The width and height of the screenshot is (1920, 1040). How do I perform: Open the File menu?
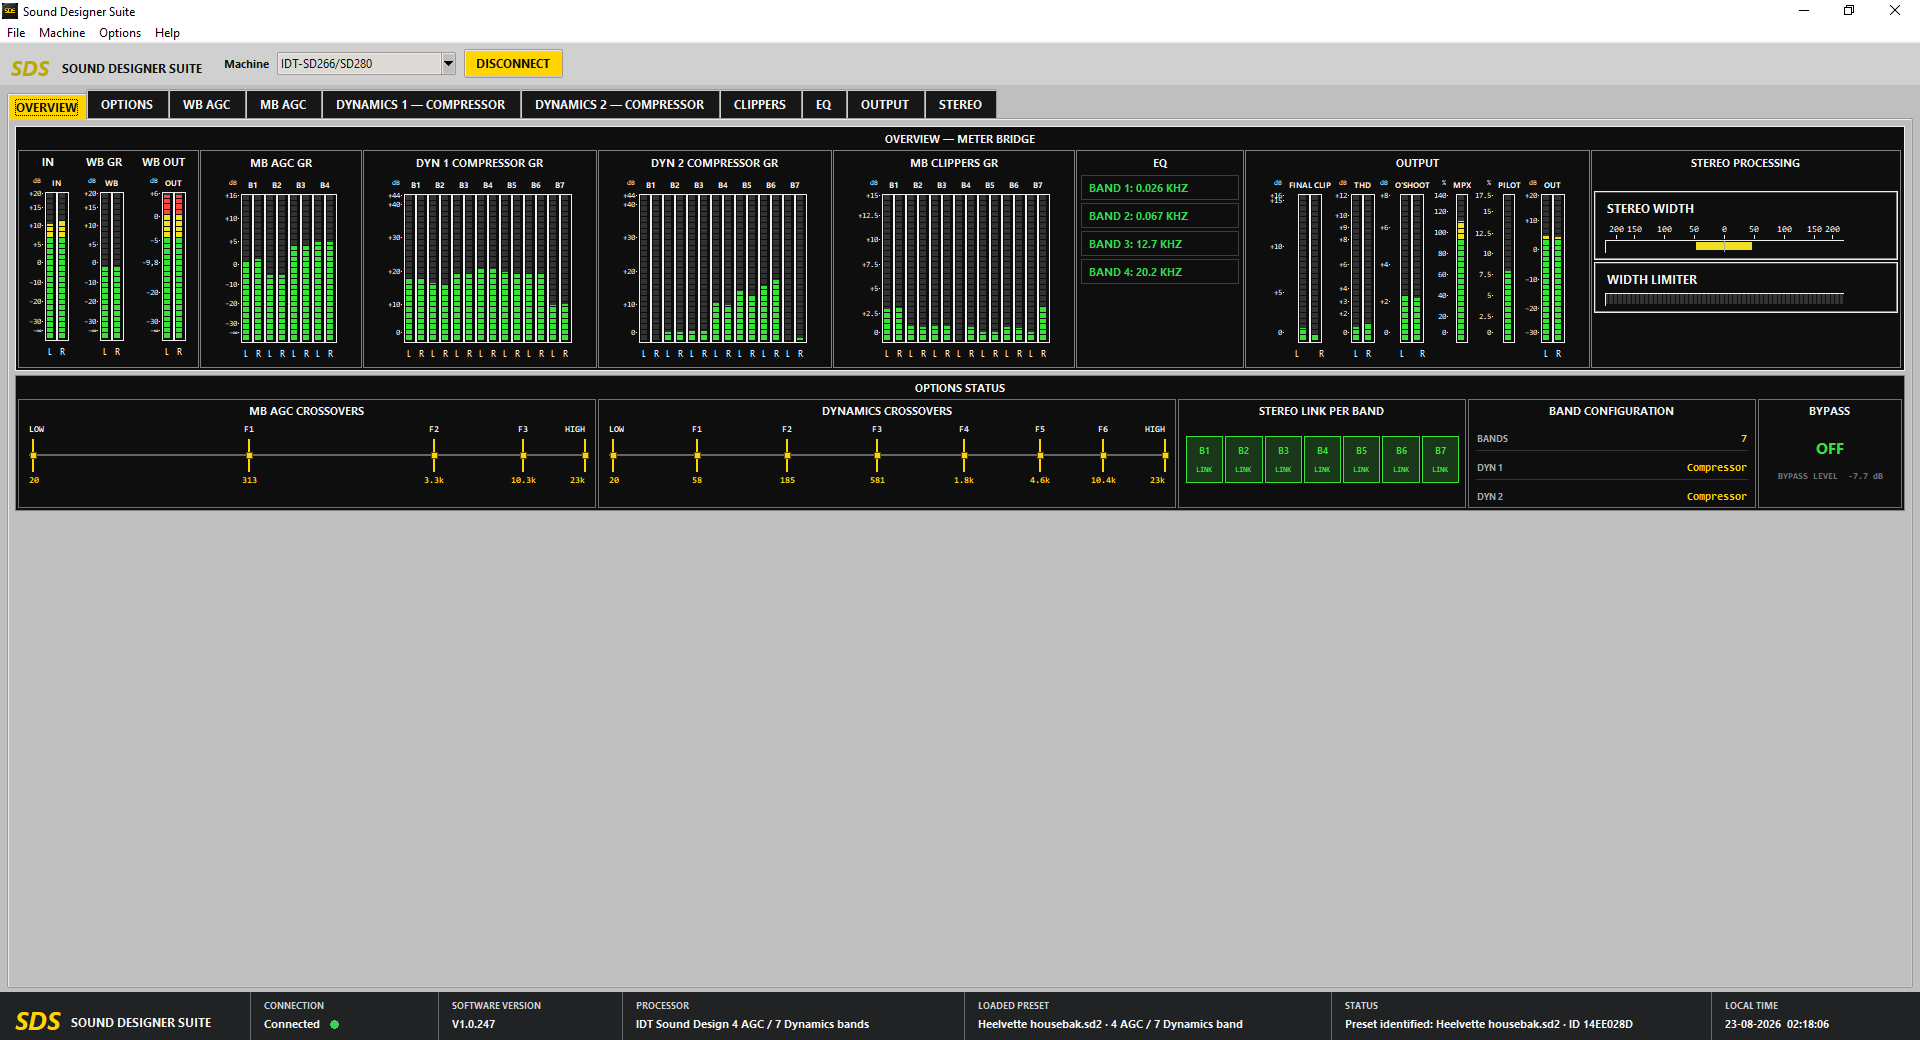coord(16,33)
